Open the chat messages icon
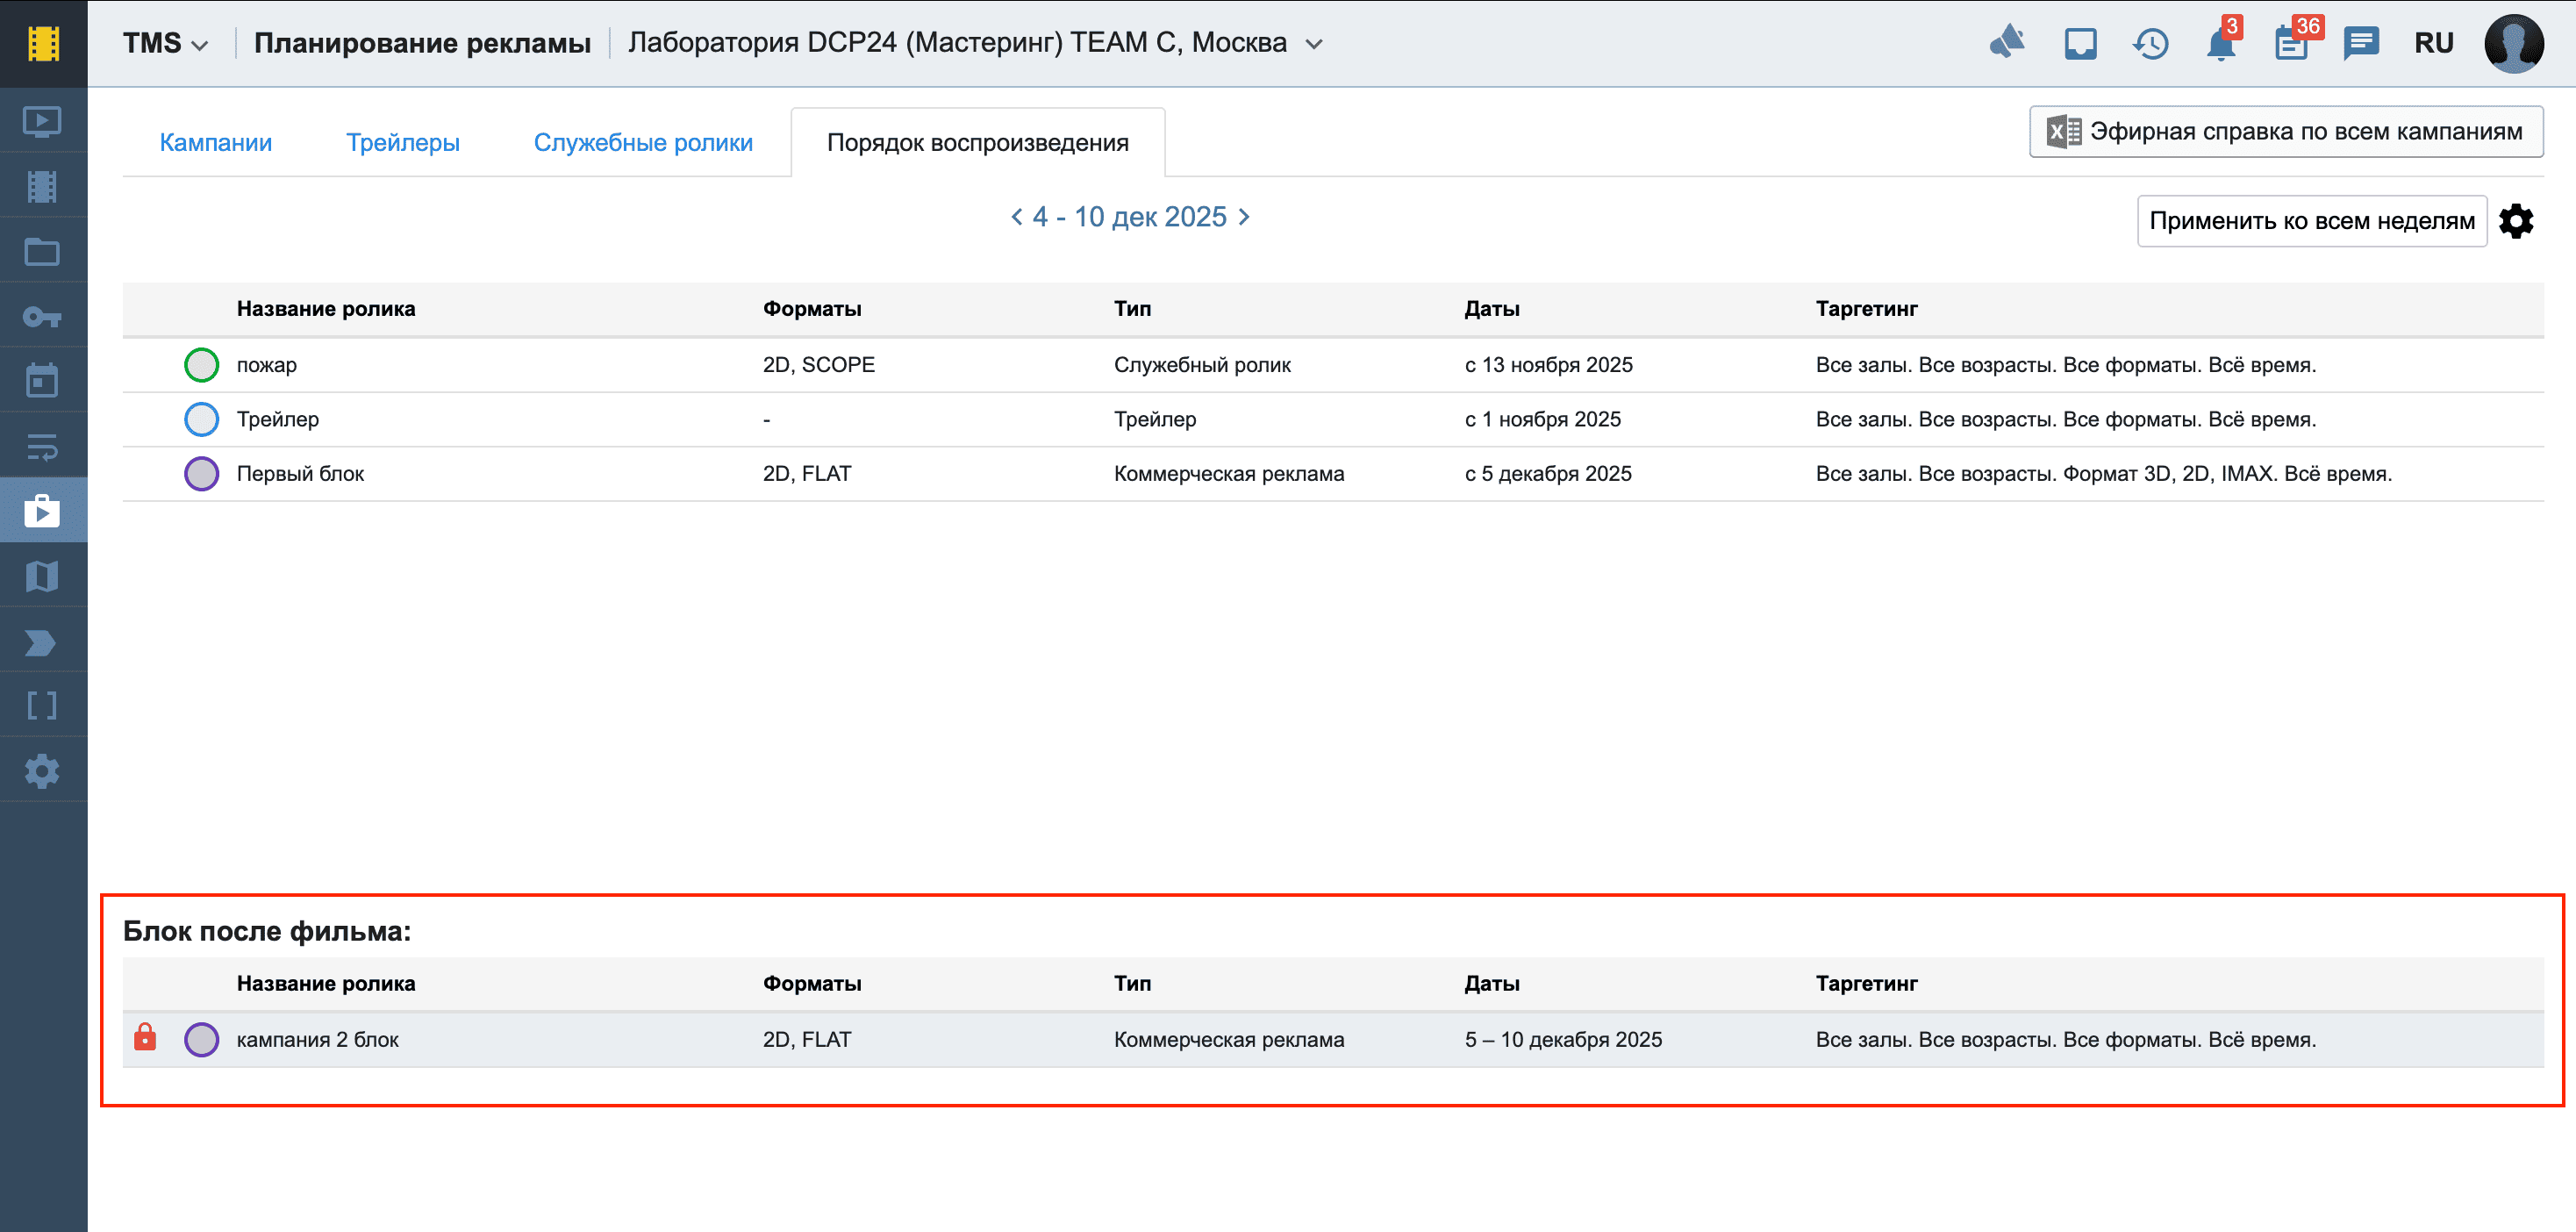Viewport: 2576px width, 1232px height. tap(2360, 44)
